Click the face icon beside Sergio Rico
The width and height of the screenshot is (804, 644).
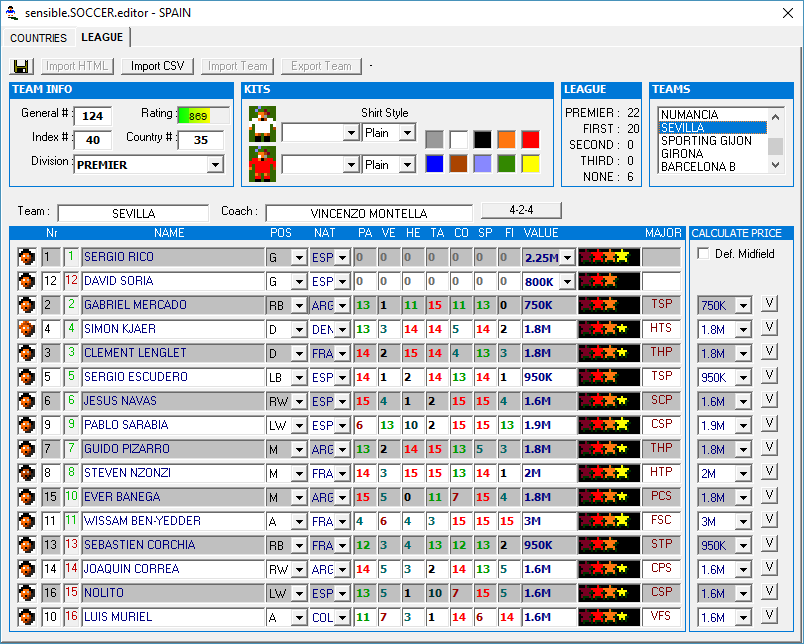[26, 257]
